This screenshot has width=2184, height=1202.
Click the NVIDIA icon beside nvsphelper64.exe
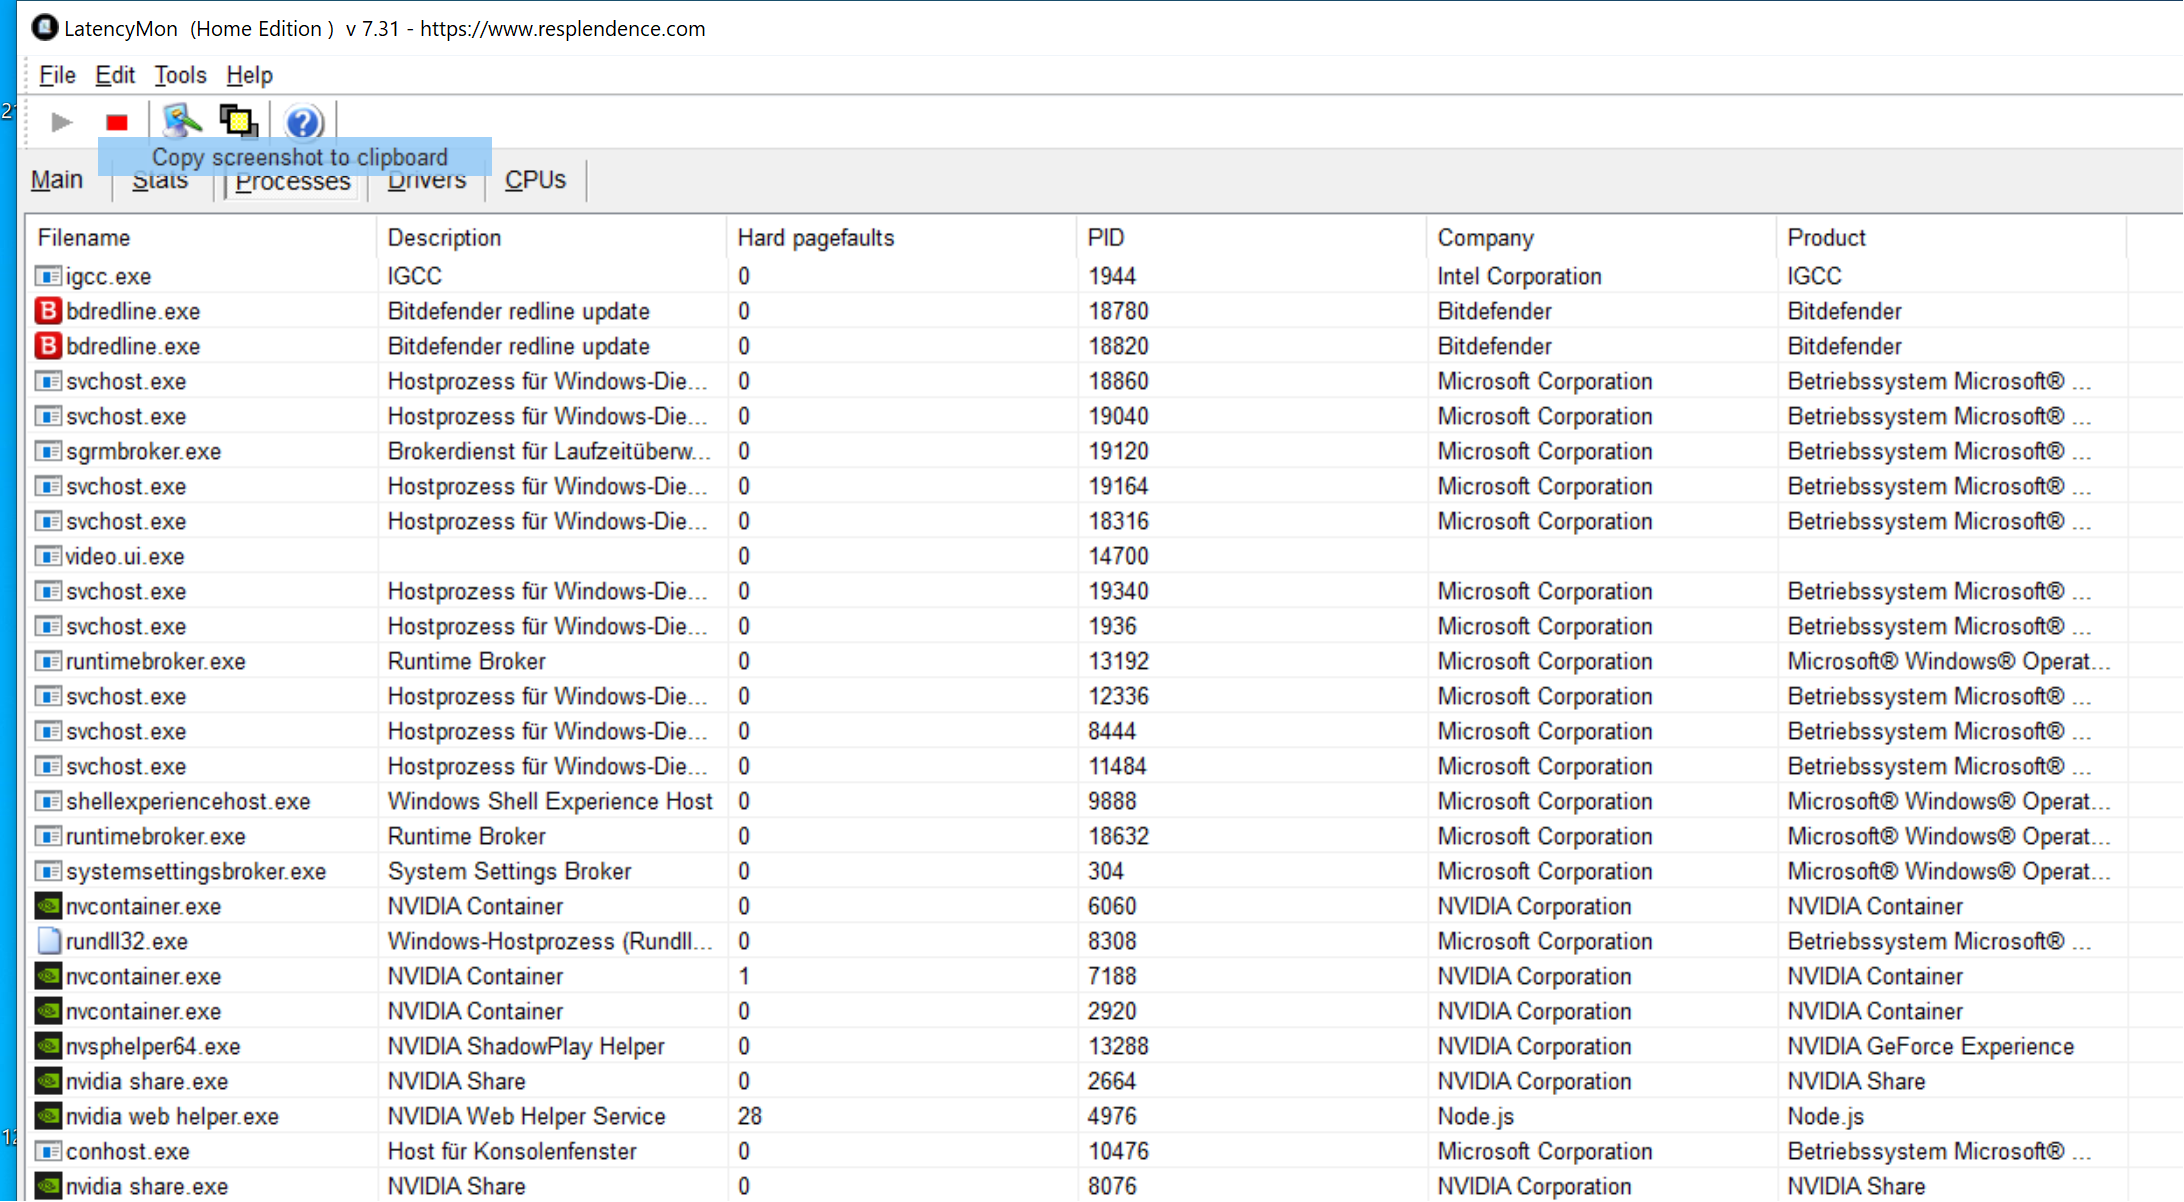[x=47, y=1046]
